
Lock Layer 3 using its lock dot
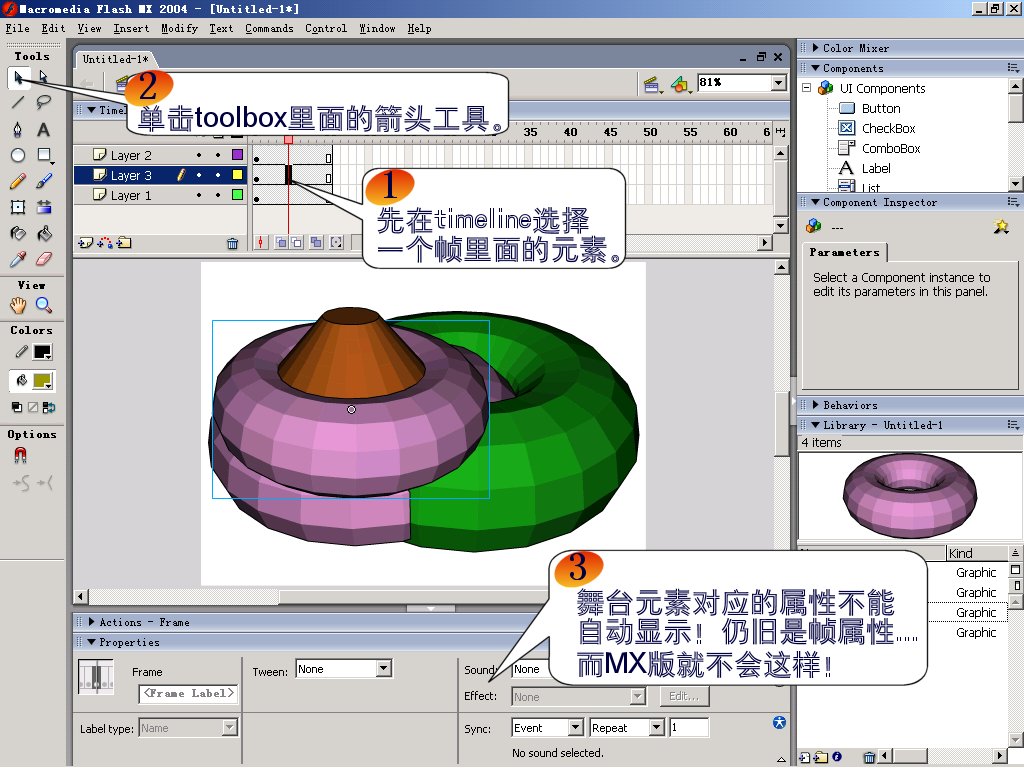(218, 175)
